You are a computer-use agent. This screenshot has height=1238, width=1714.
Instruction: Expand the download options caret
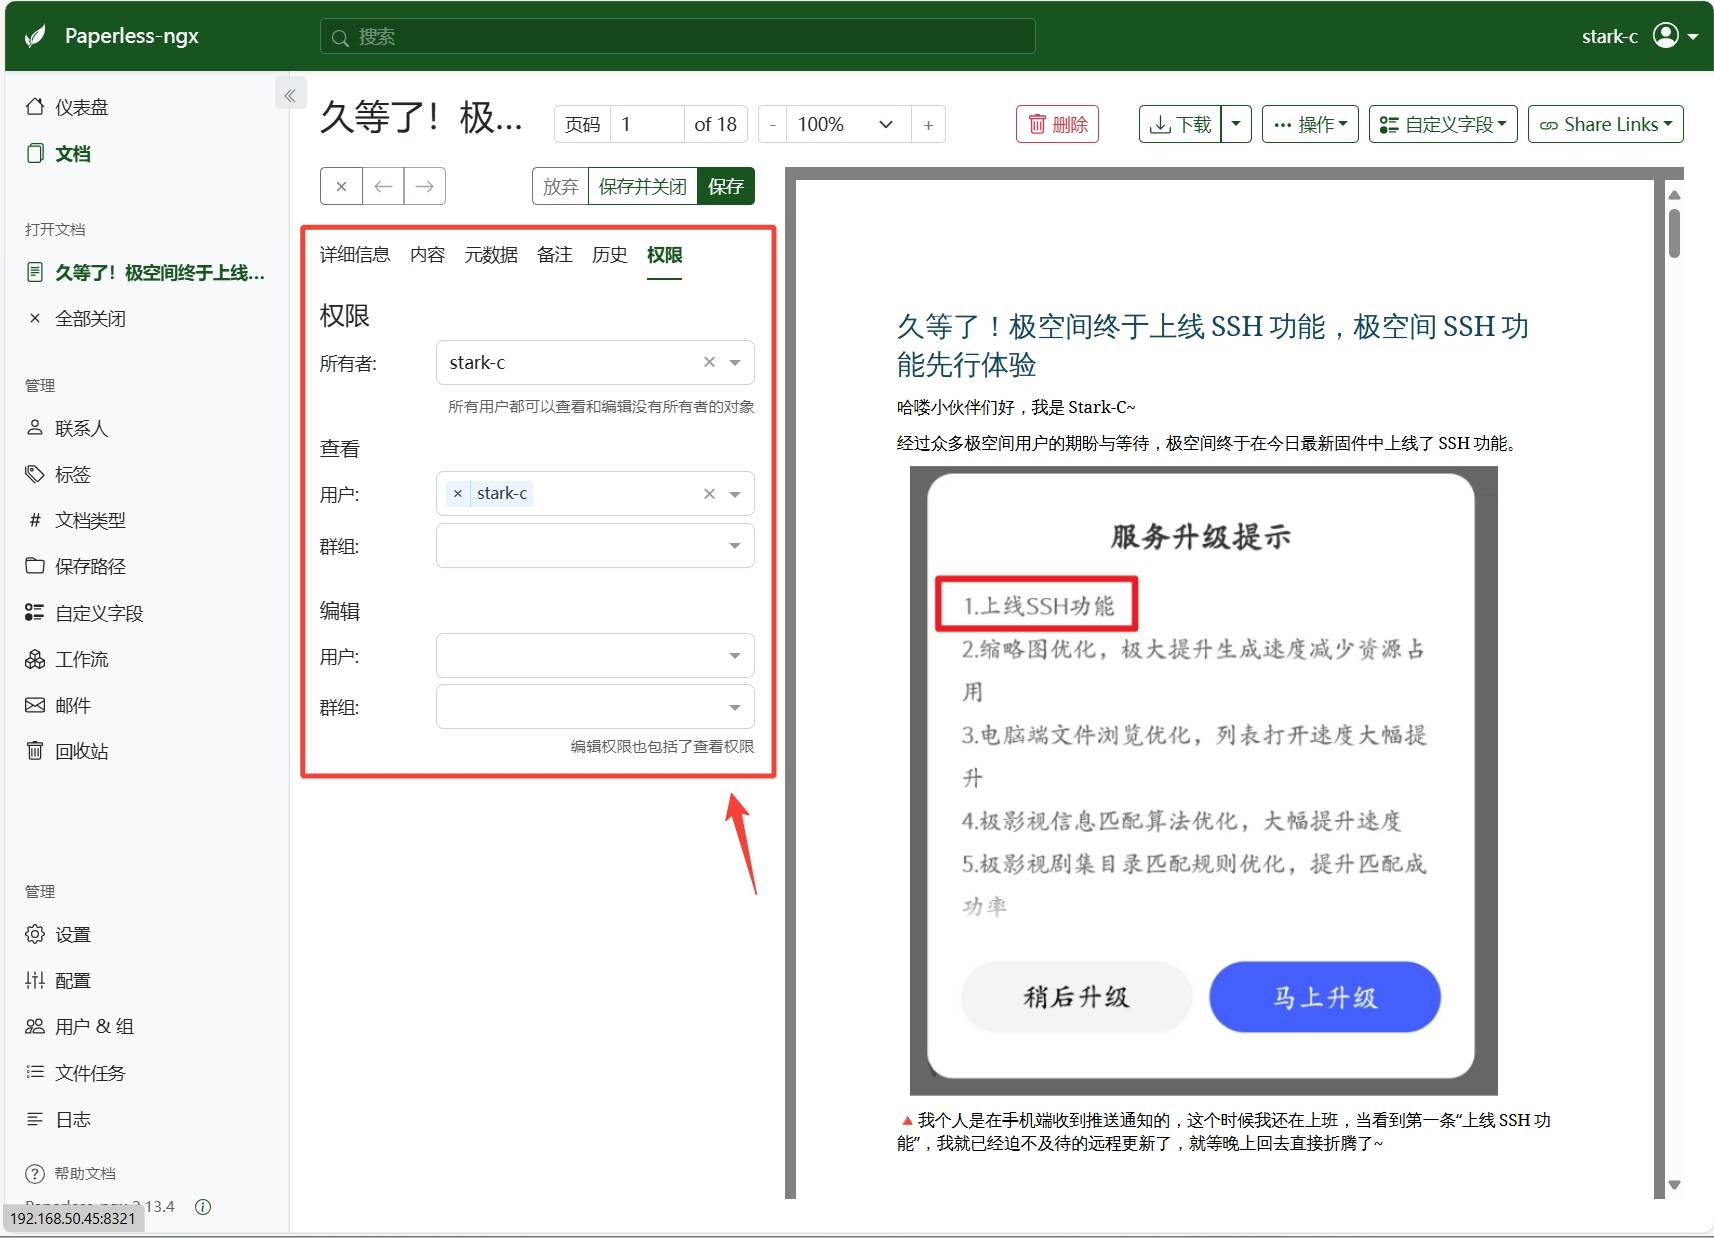click(1236, 124)
